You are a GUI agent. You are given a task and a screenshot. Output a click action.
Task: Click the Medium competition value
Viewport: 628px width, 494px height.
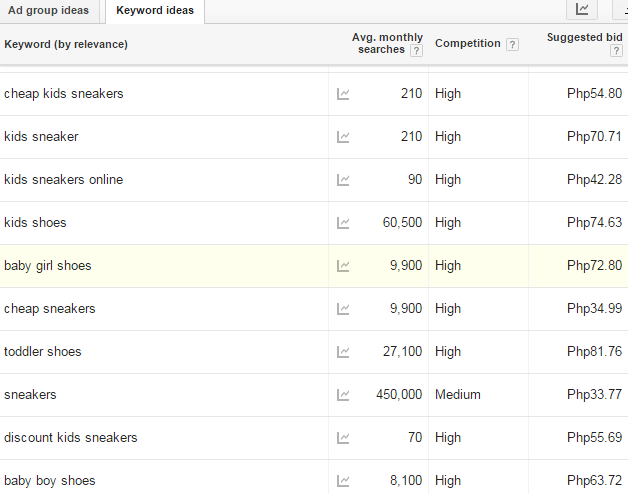458,395
